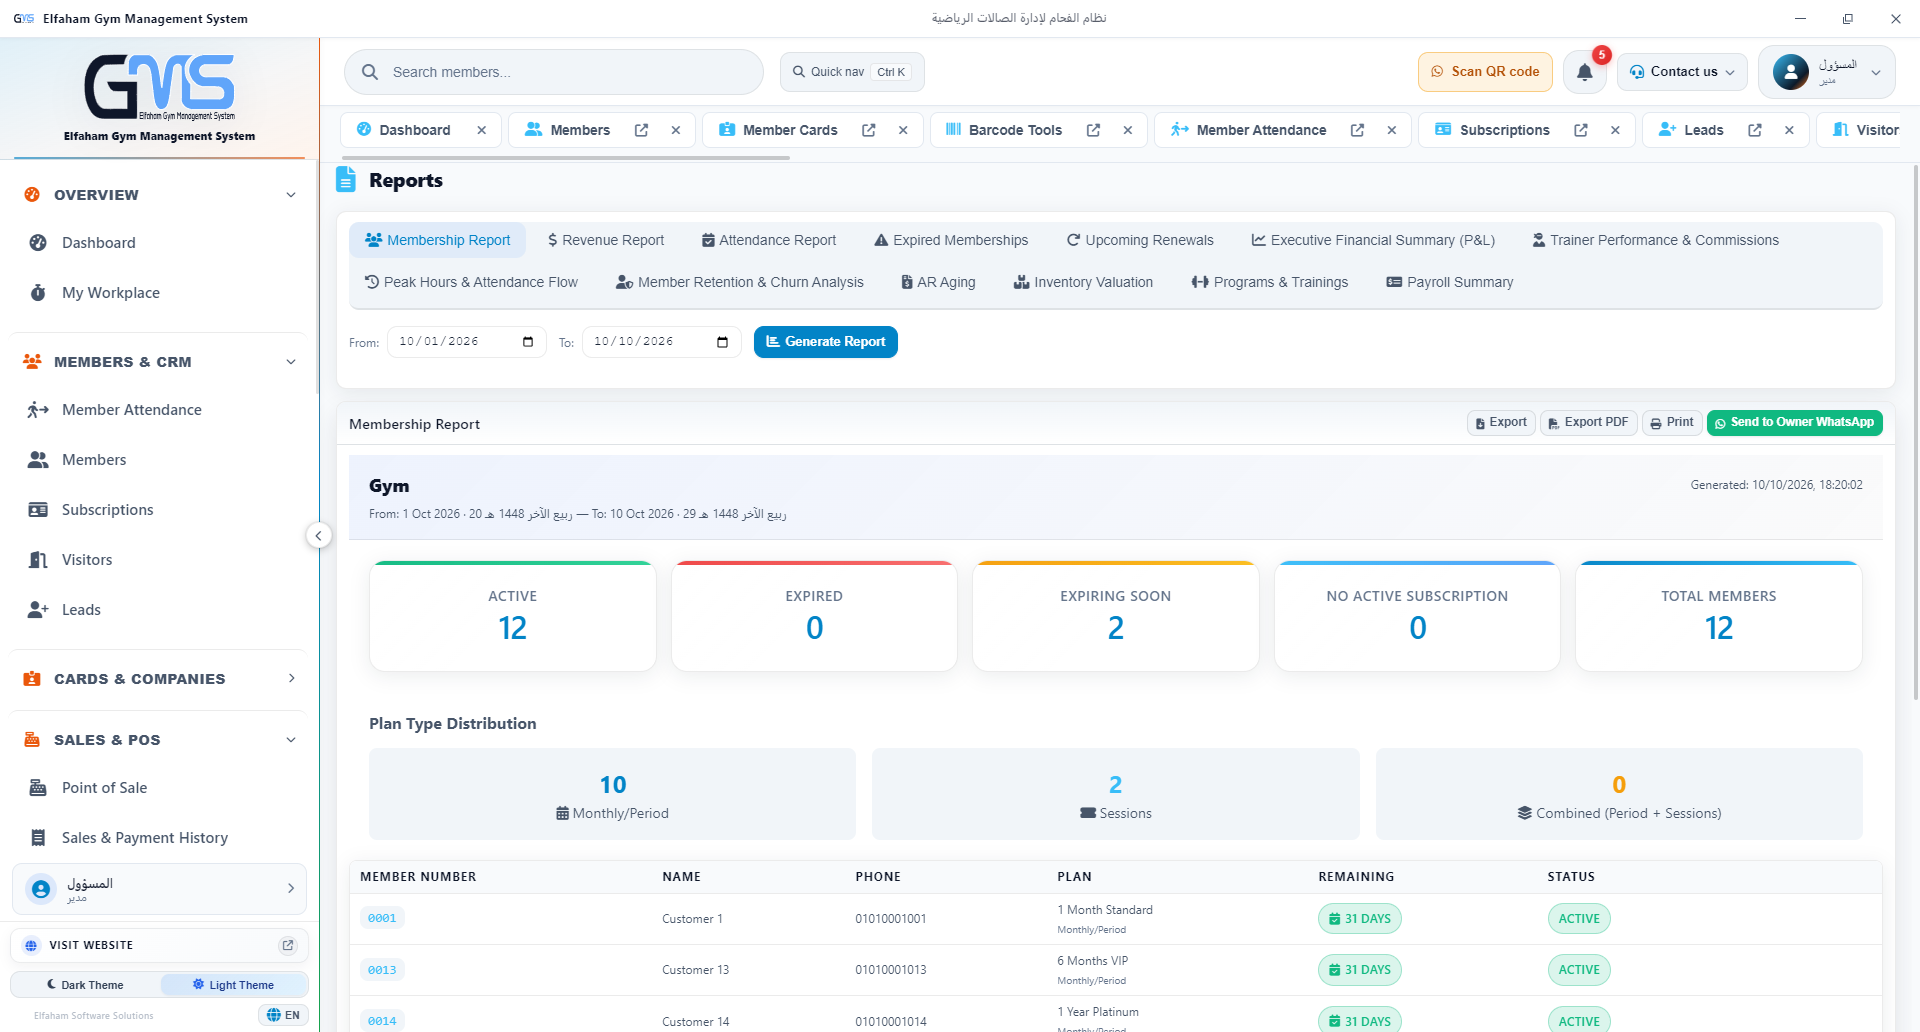Pop out the Members tab in new window
The height and width of the screenshot is (1032, 1920).
(642, 130)
